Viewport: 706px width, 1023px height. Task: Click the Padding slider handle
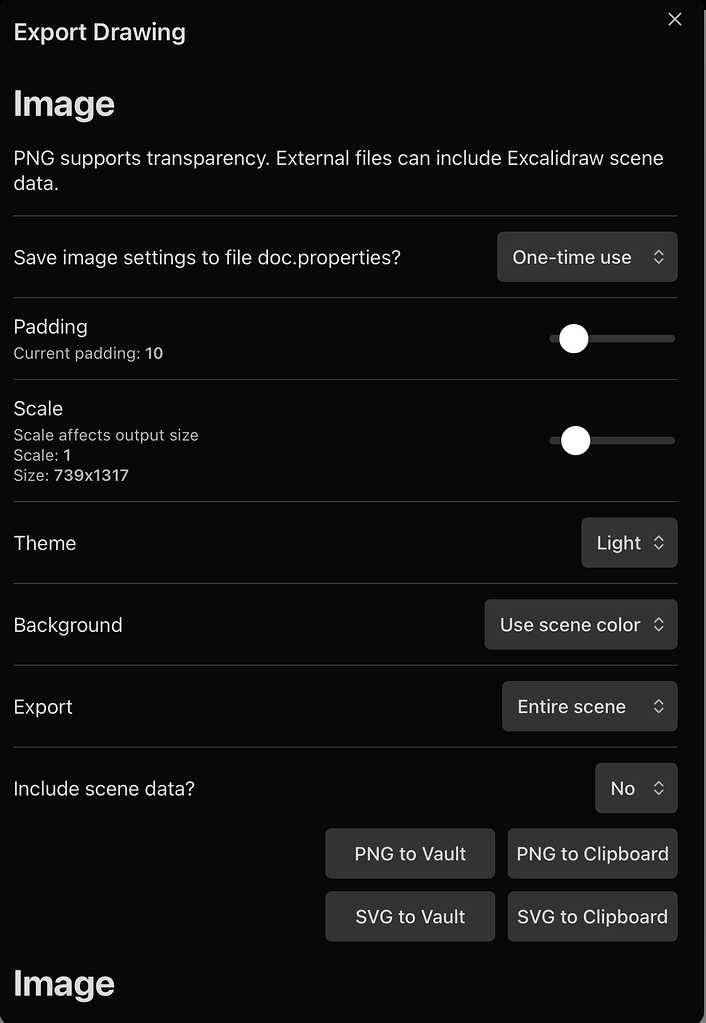pyautogui.click(x=574, y=339)
